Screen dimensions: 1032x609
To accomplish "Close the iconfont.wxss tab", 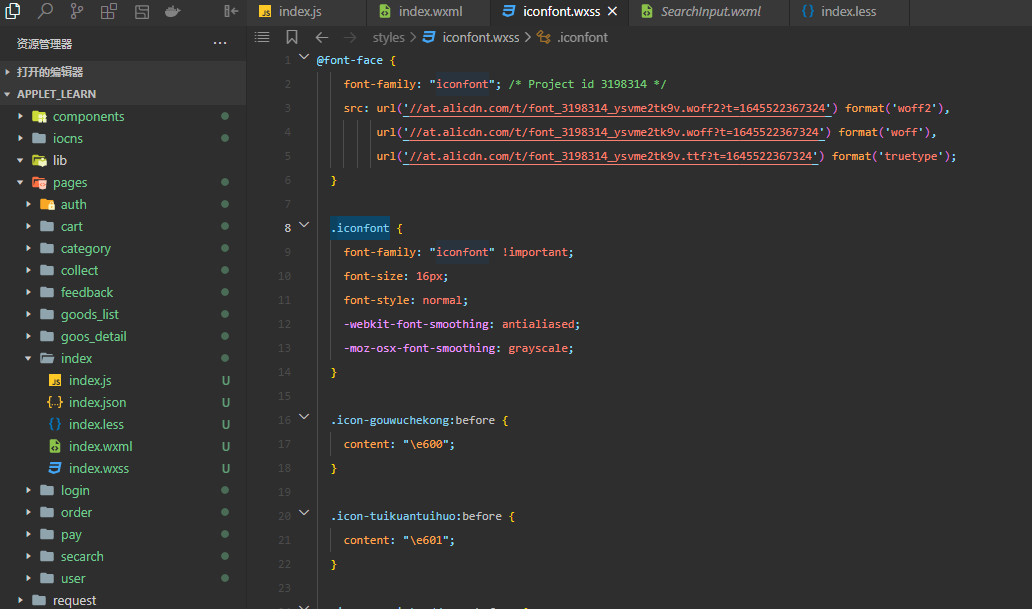I will [x=612, y=12].
